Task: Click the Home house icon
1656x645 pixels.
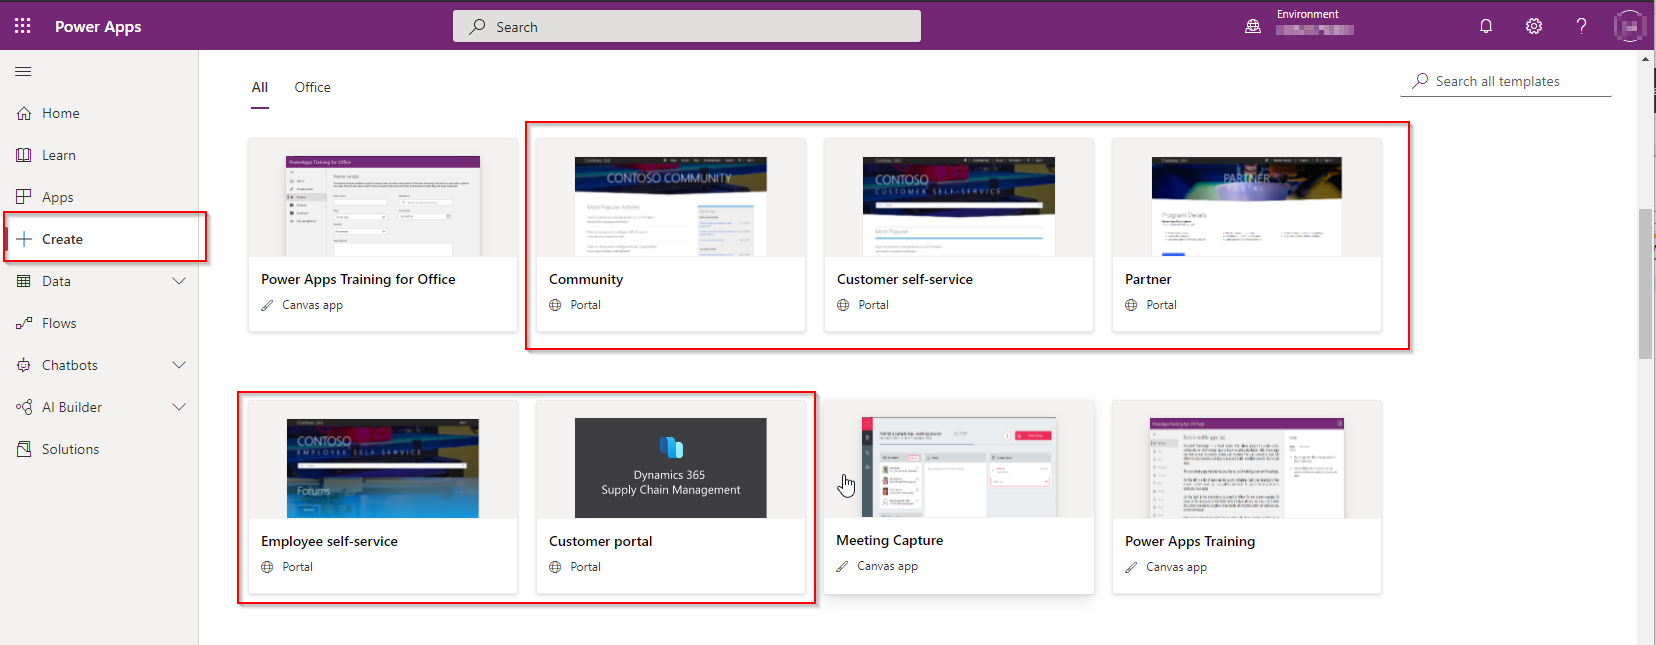Action: click(x=24, y=113)
